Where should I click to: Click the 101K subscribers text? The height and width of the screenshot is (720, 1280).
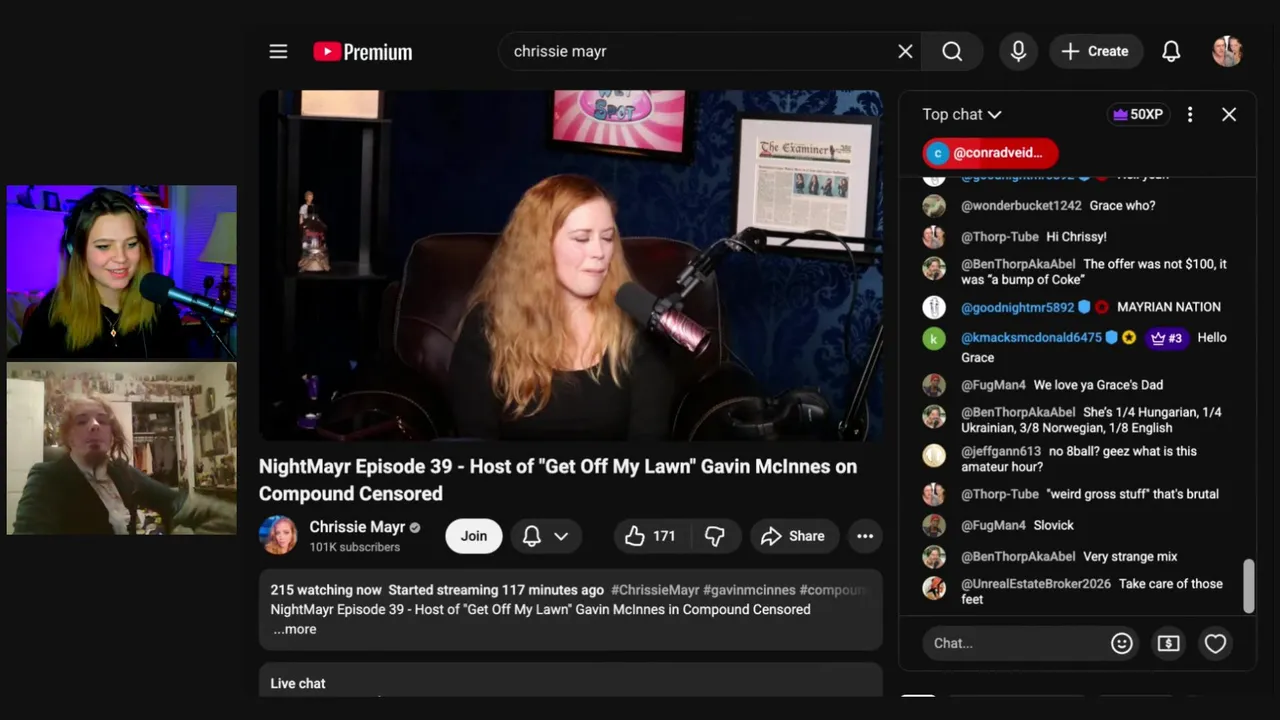click(354, 547)
